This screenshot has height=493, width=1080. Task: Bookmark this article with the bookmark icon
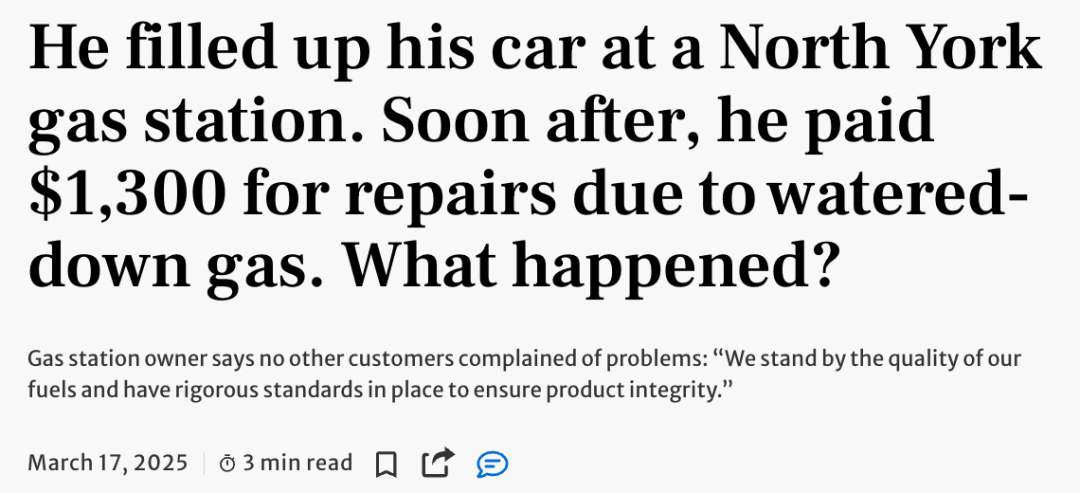click(x=386, y=464)
